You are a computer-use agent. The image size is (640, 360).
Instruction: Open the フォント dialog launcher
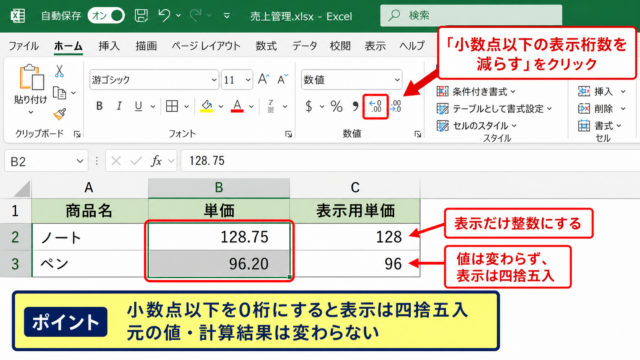289,134
